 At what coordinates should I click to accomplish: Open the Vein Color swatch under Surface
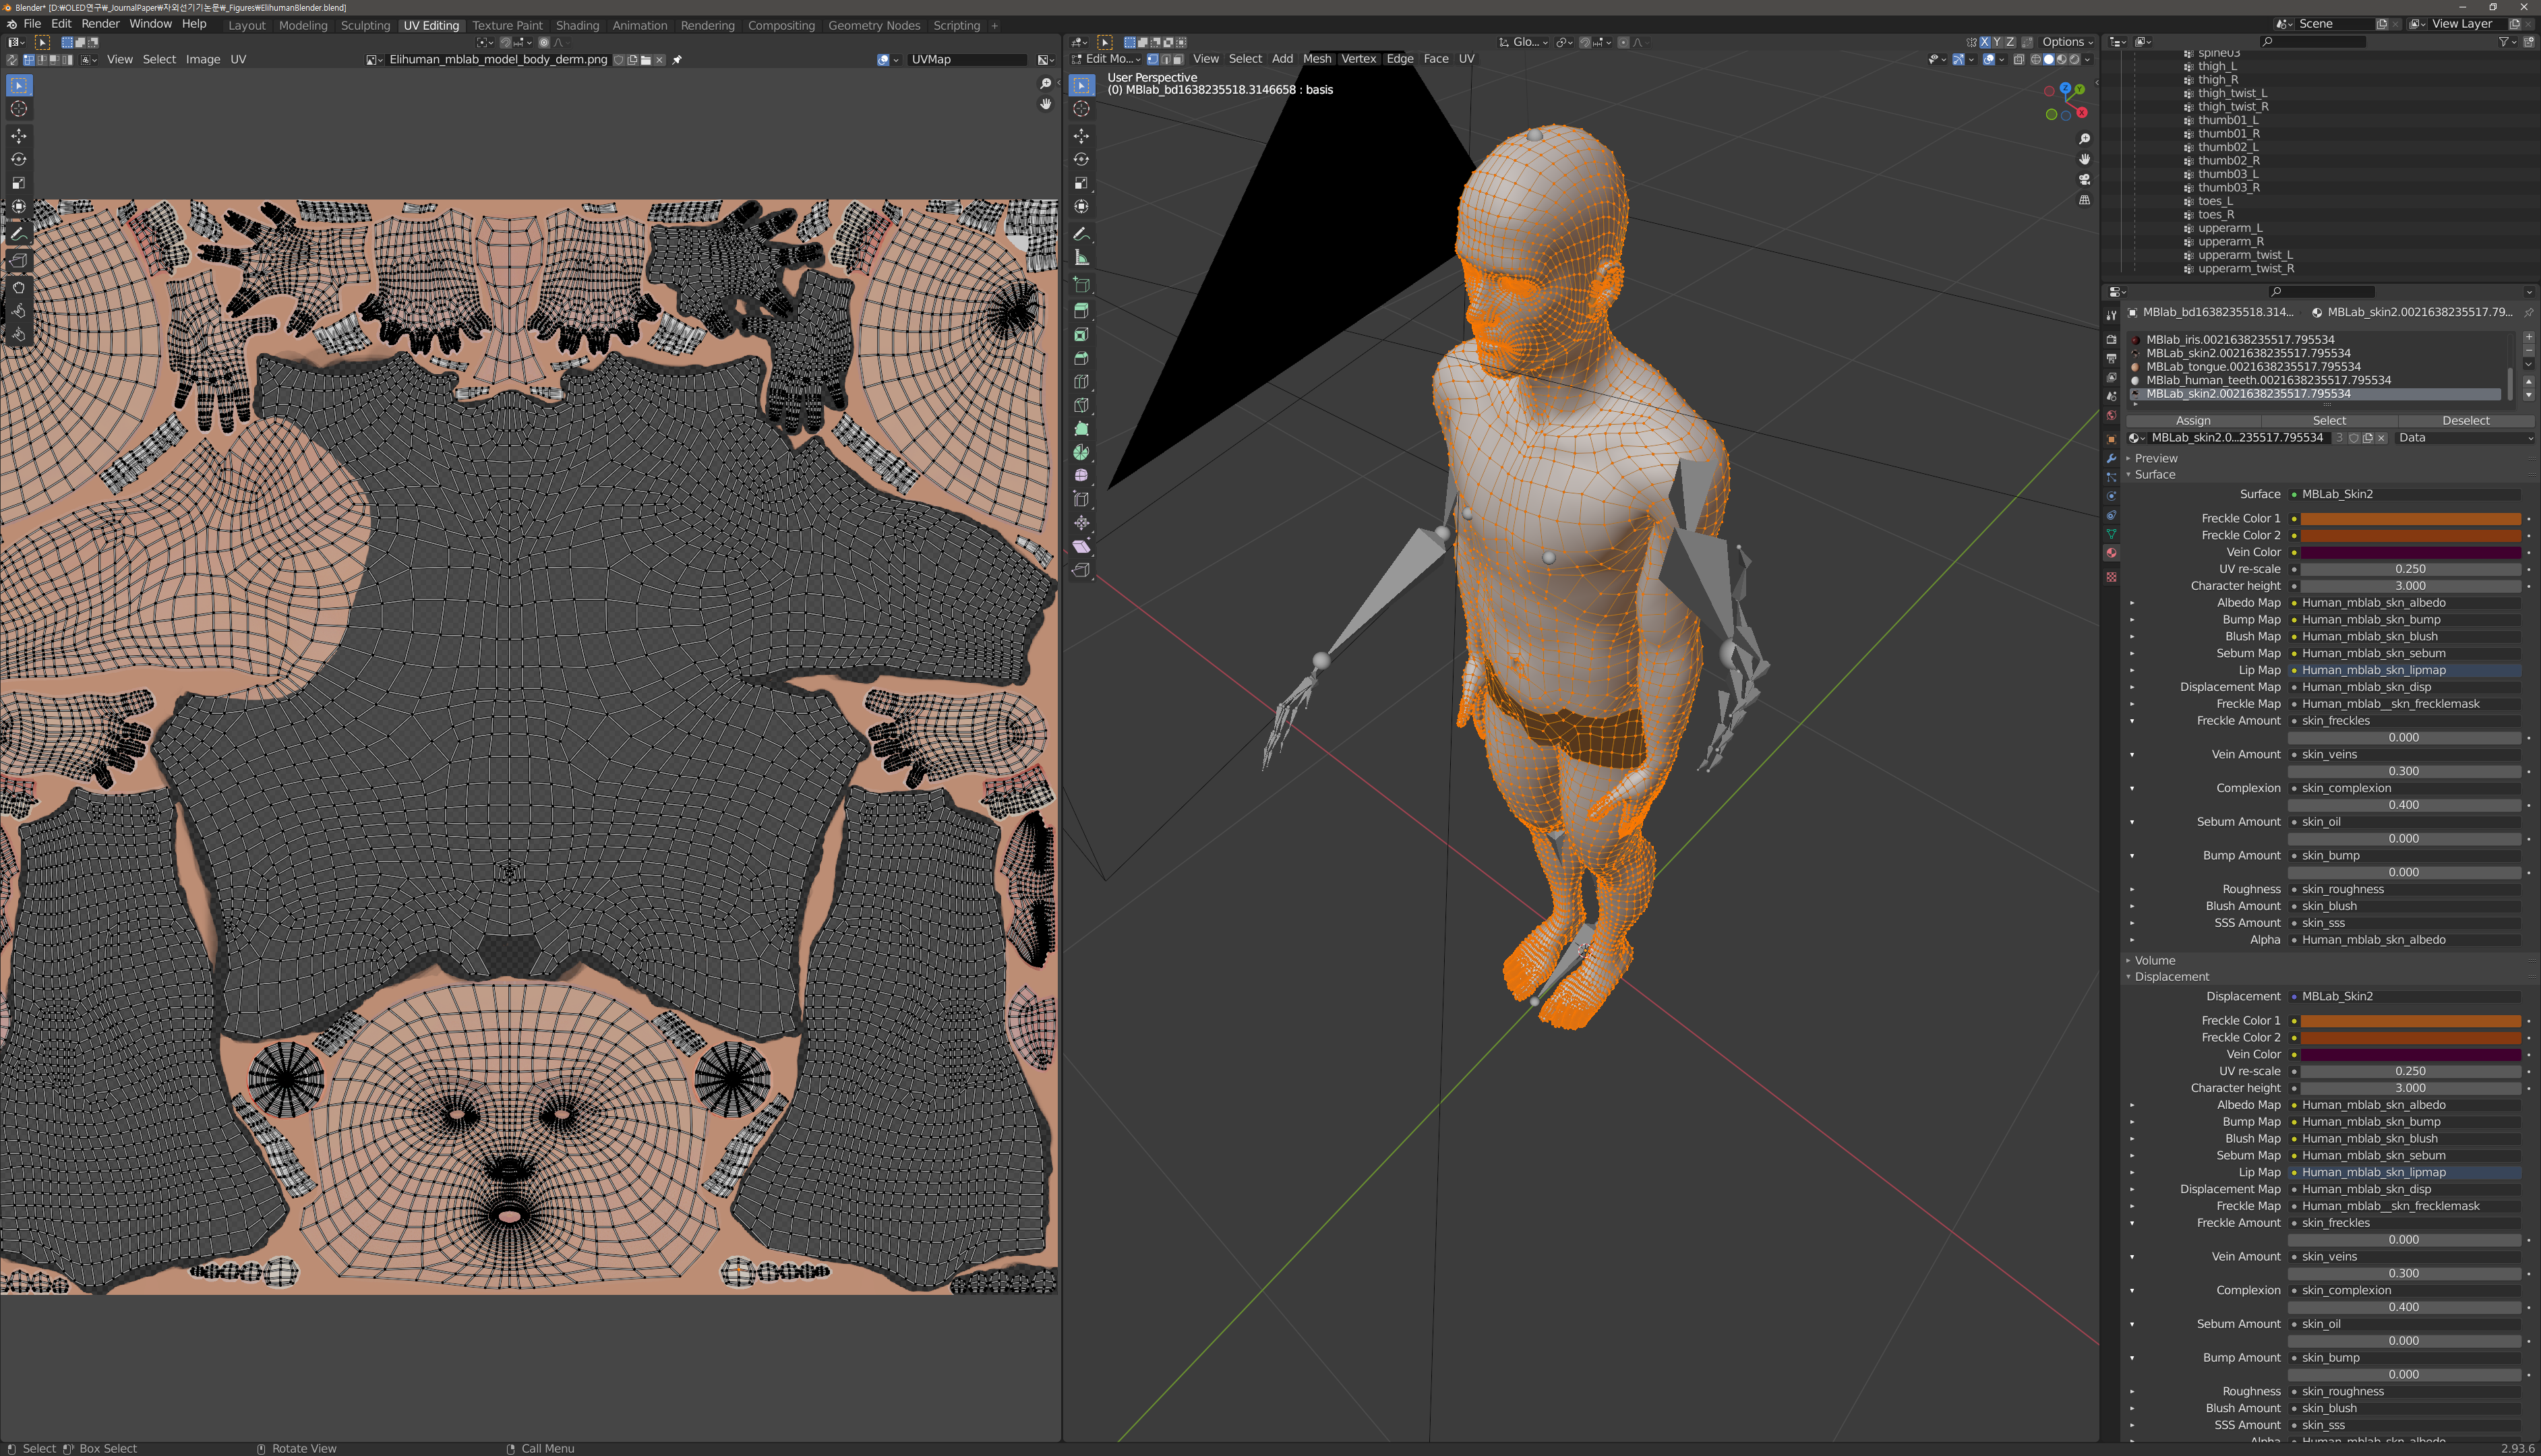click(2410, 552)
